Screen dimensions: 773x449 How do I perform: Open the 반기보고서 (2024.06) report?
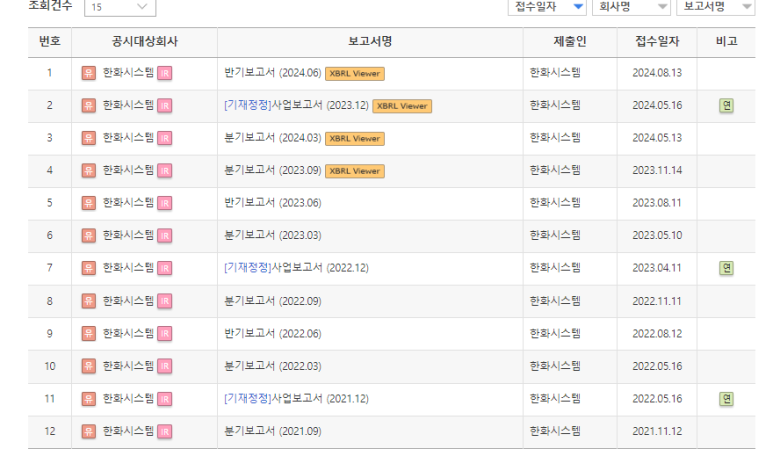click(x=273, y=73)
